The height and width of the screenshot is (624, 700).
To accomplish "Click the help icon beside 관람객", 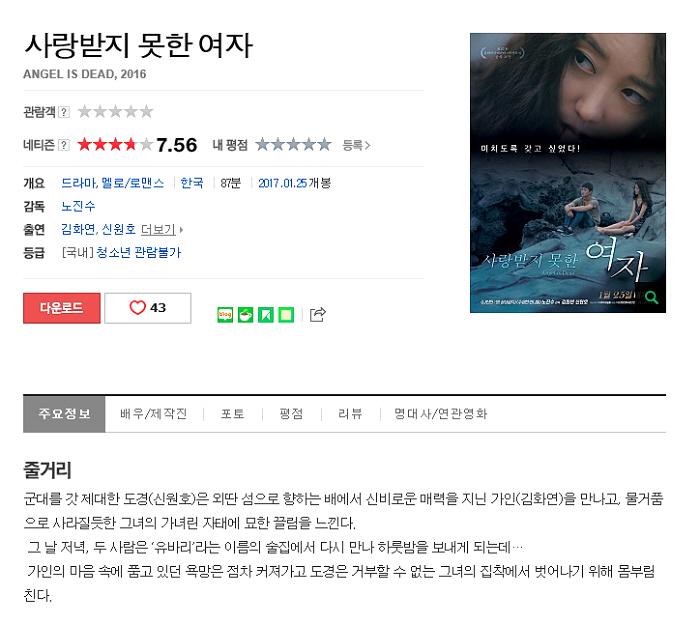I will 64,112.
